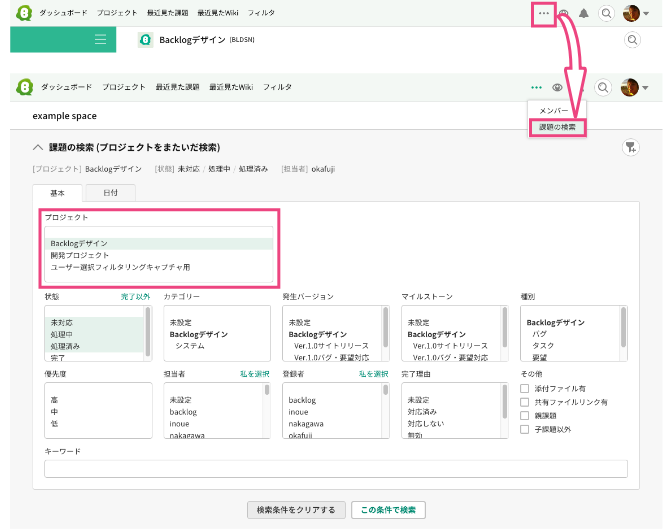Collapse the 課題の検索 section chevron
The image size is (663, 529).
[38, 147]
